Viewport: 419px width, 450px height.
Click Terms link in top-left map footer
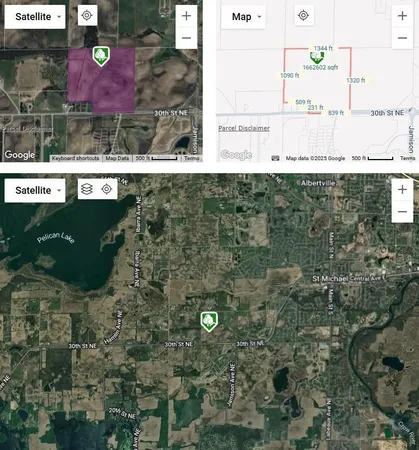tap(192, 158)
